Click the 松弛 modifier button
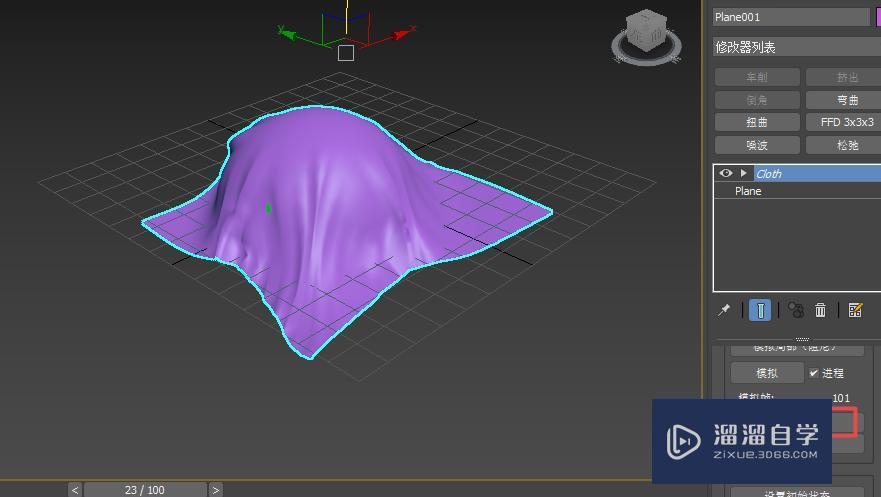881x497 pixels. [x=844, y=145]
